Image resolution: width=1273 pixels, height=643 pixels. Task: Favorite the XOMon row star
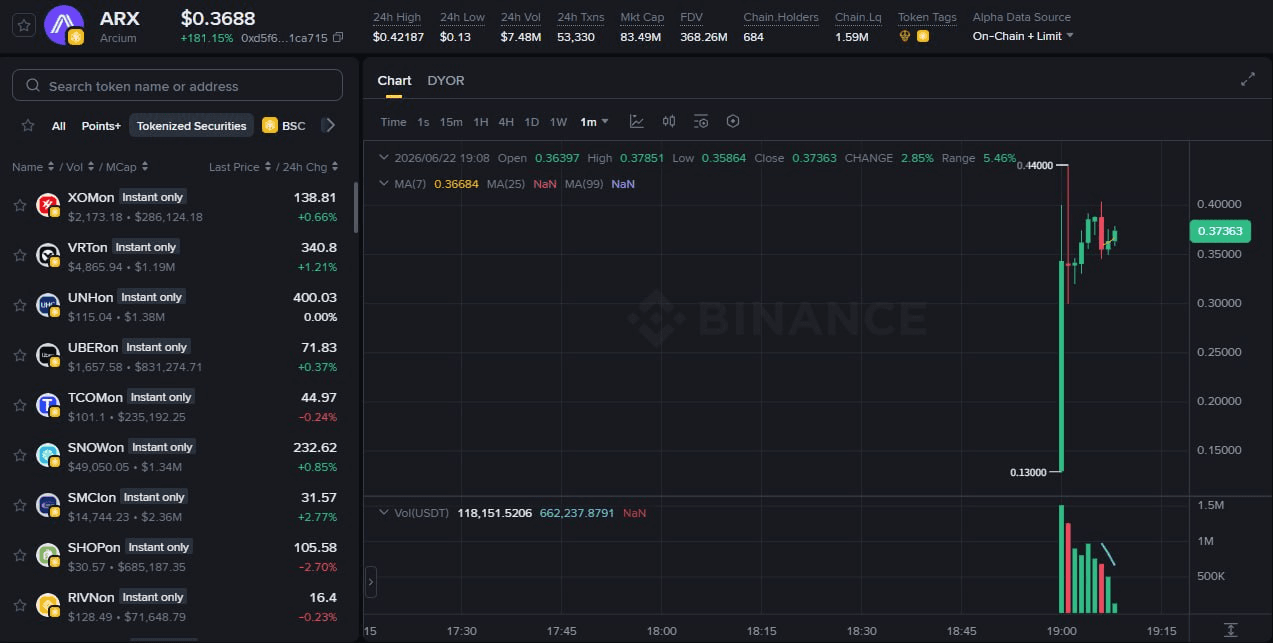(x=19, y=205)
